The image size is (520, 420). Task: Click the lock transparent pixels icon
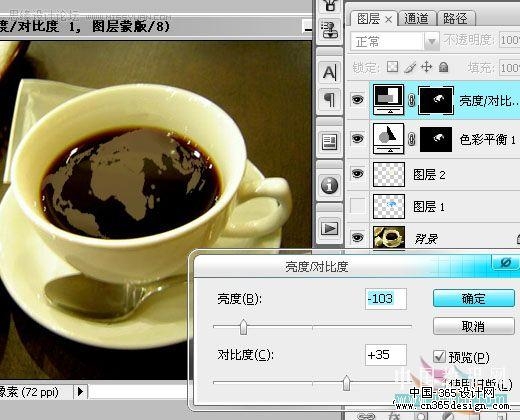pyautogui.click(x=392, y=67)
